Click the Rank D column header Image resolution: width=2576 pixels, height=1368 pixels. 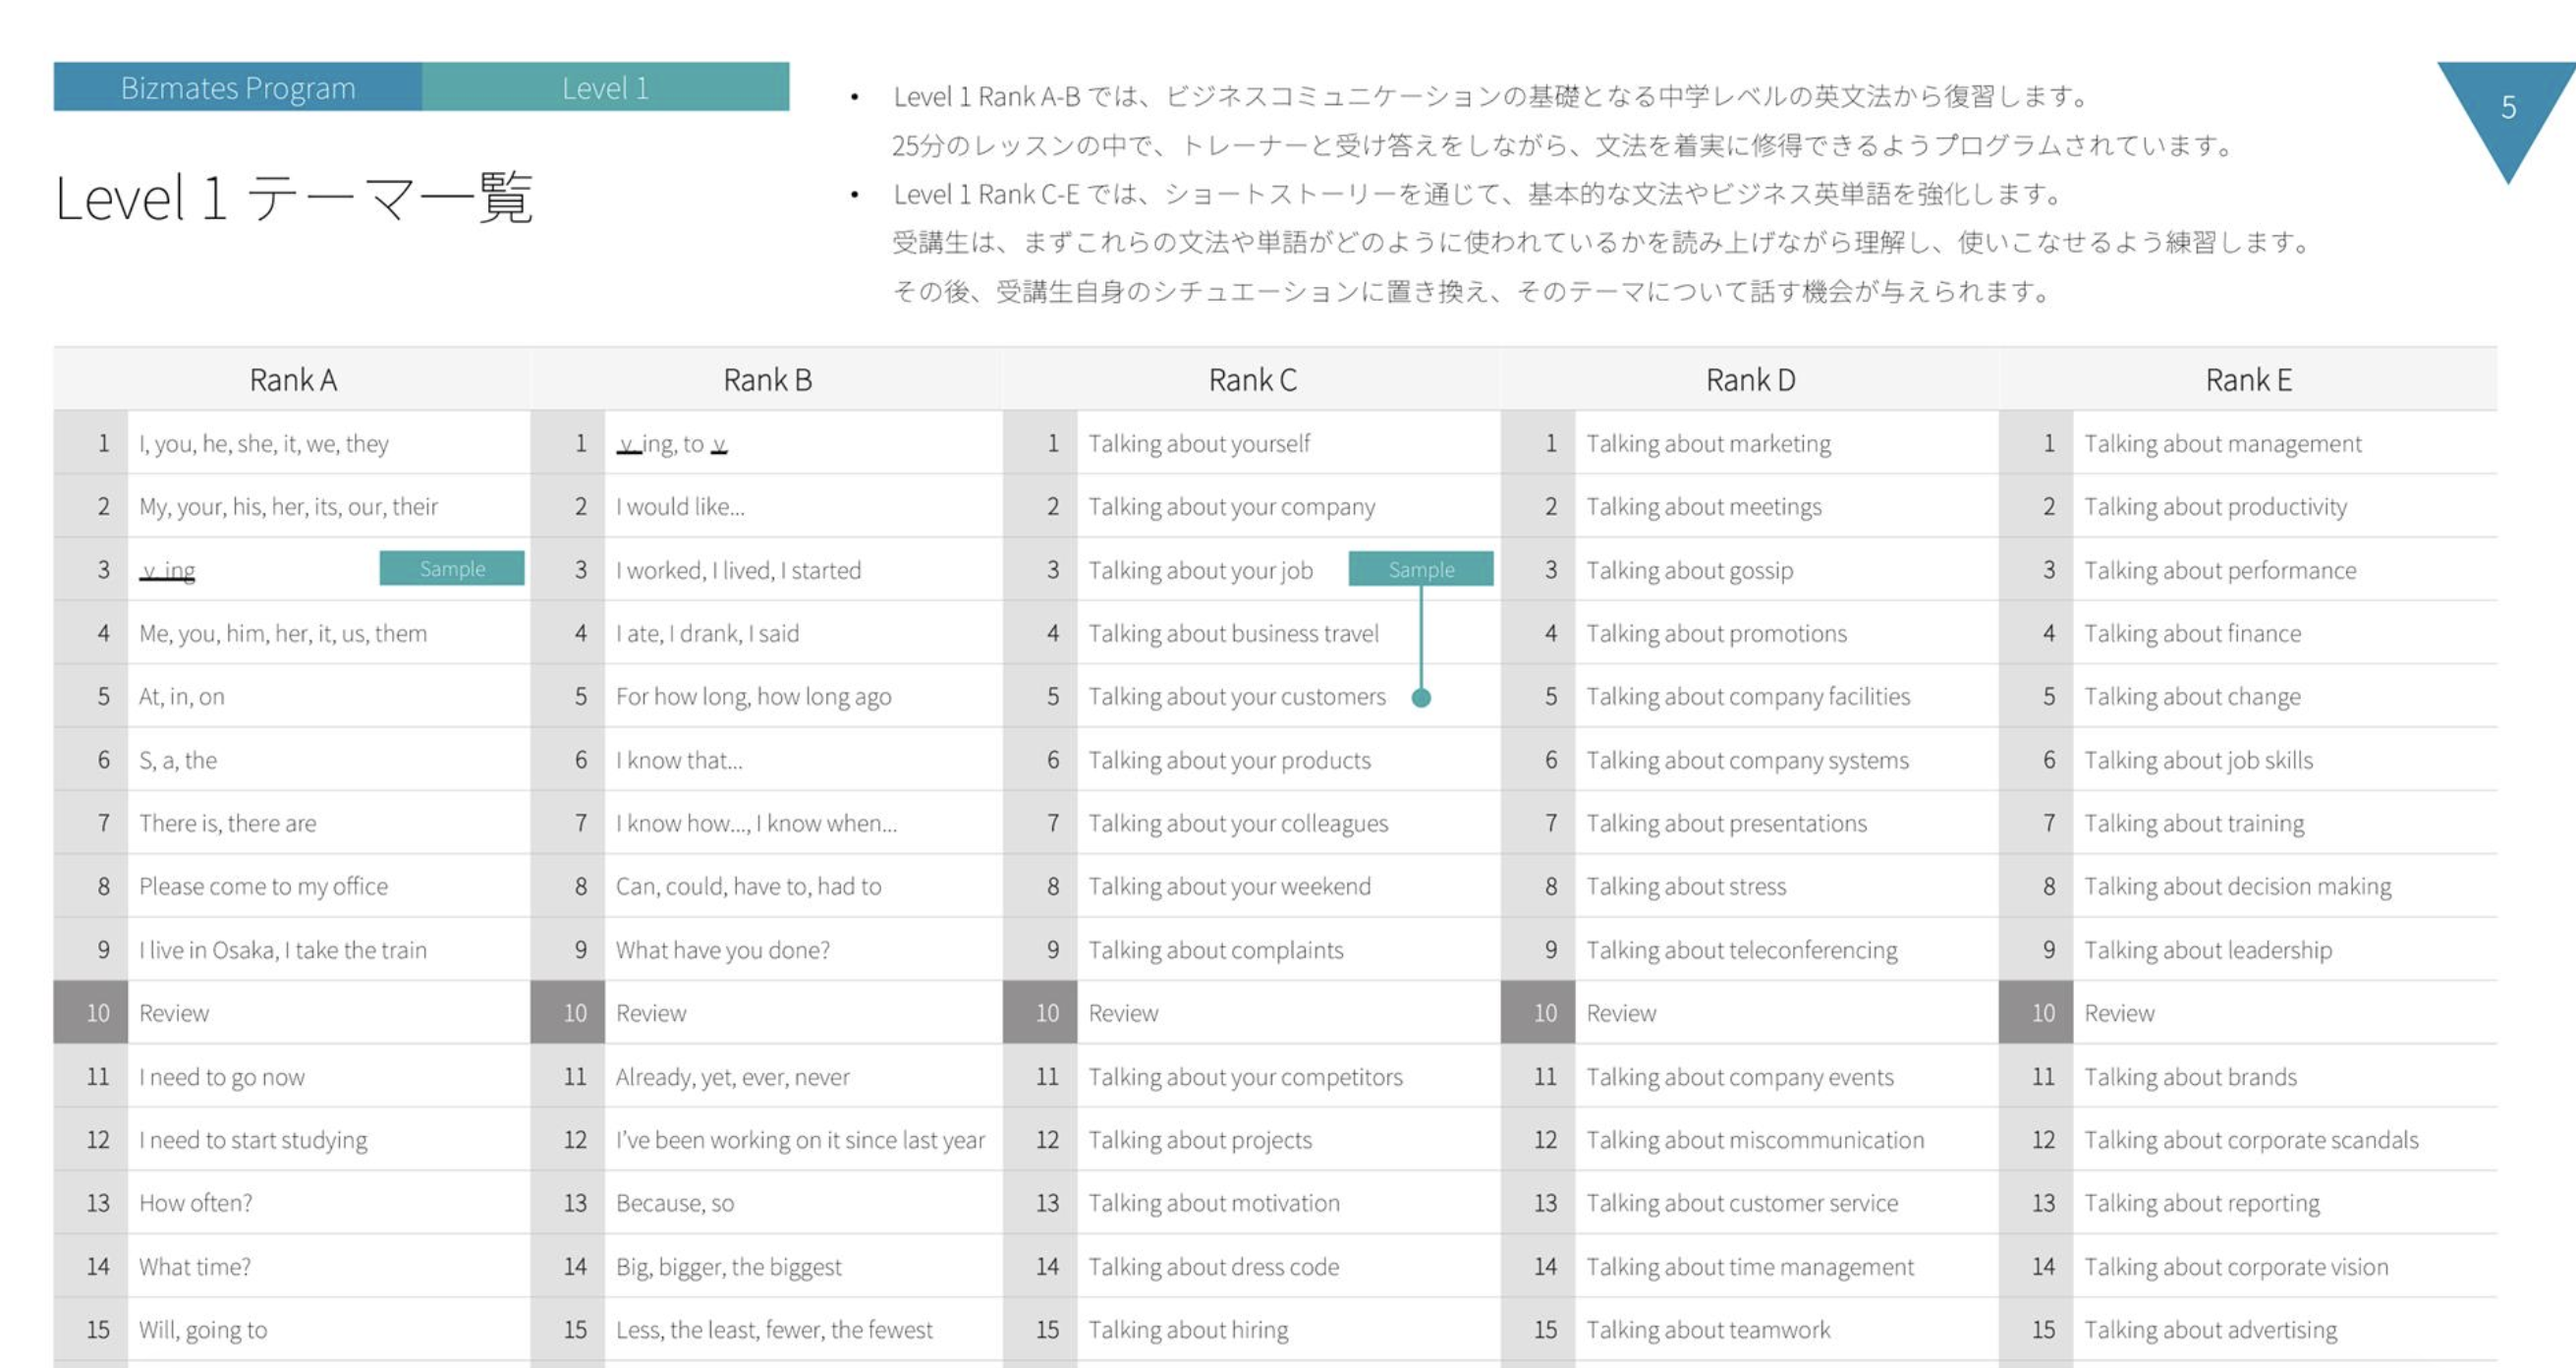tap(1750, 380)
